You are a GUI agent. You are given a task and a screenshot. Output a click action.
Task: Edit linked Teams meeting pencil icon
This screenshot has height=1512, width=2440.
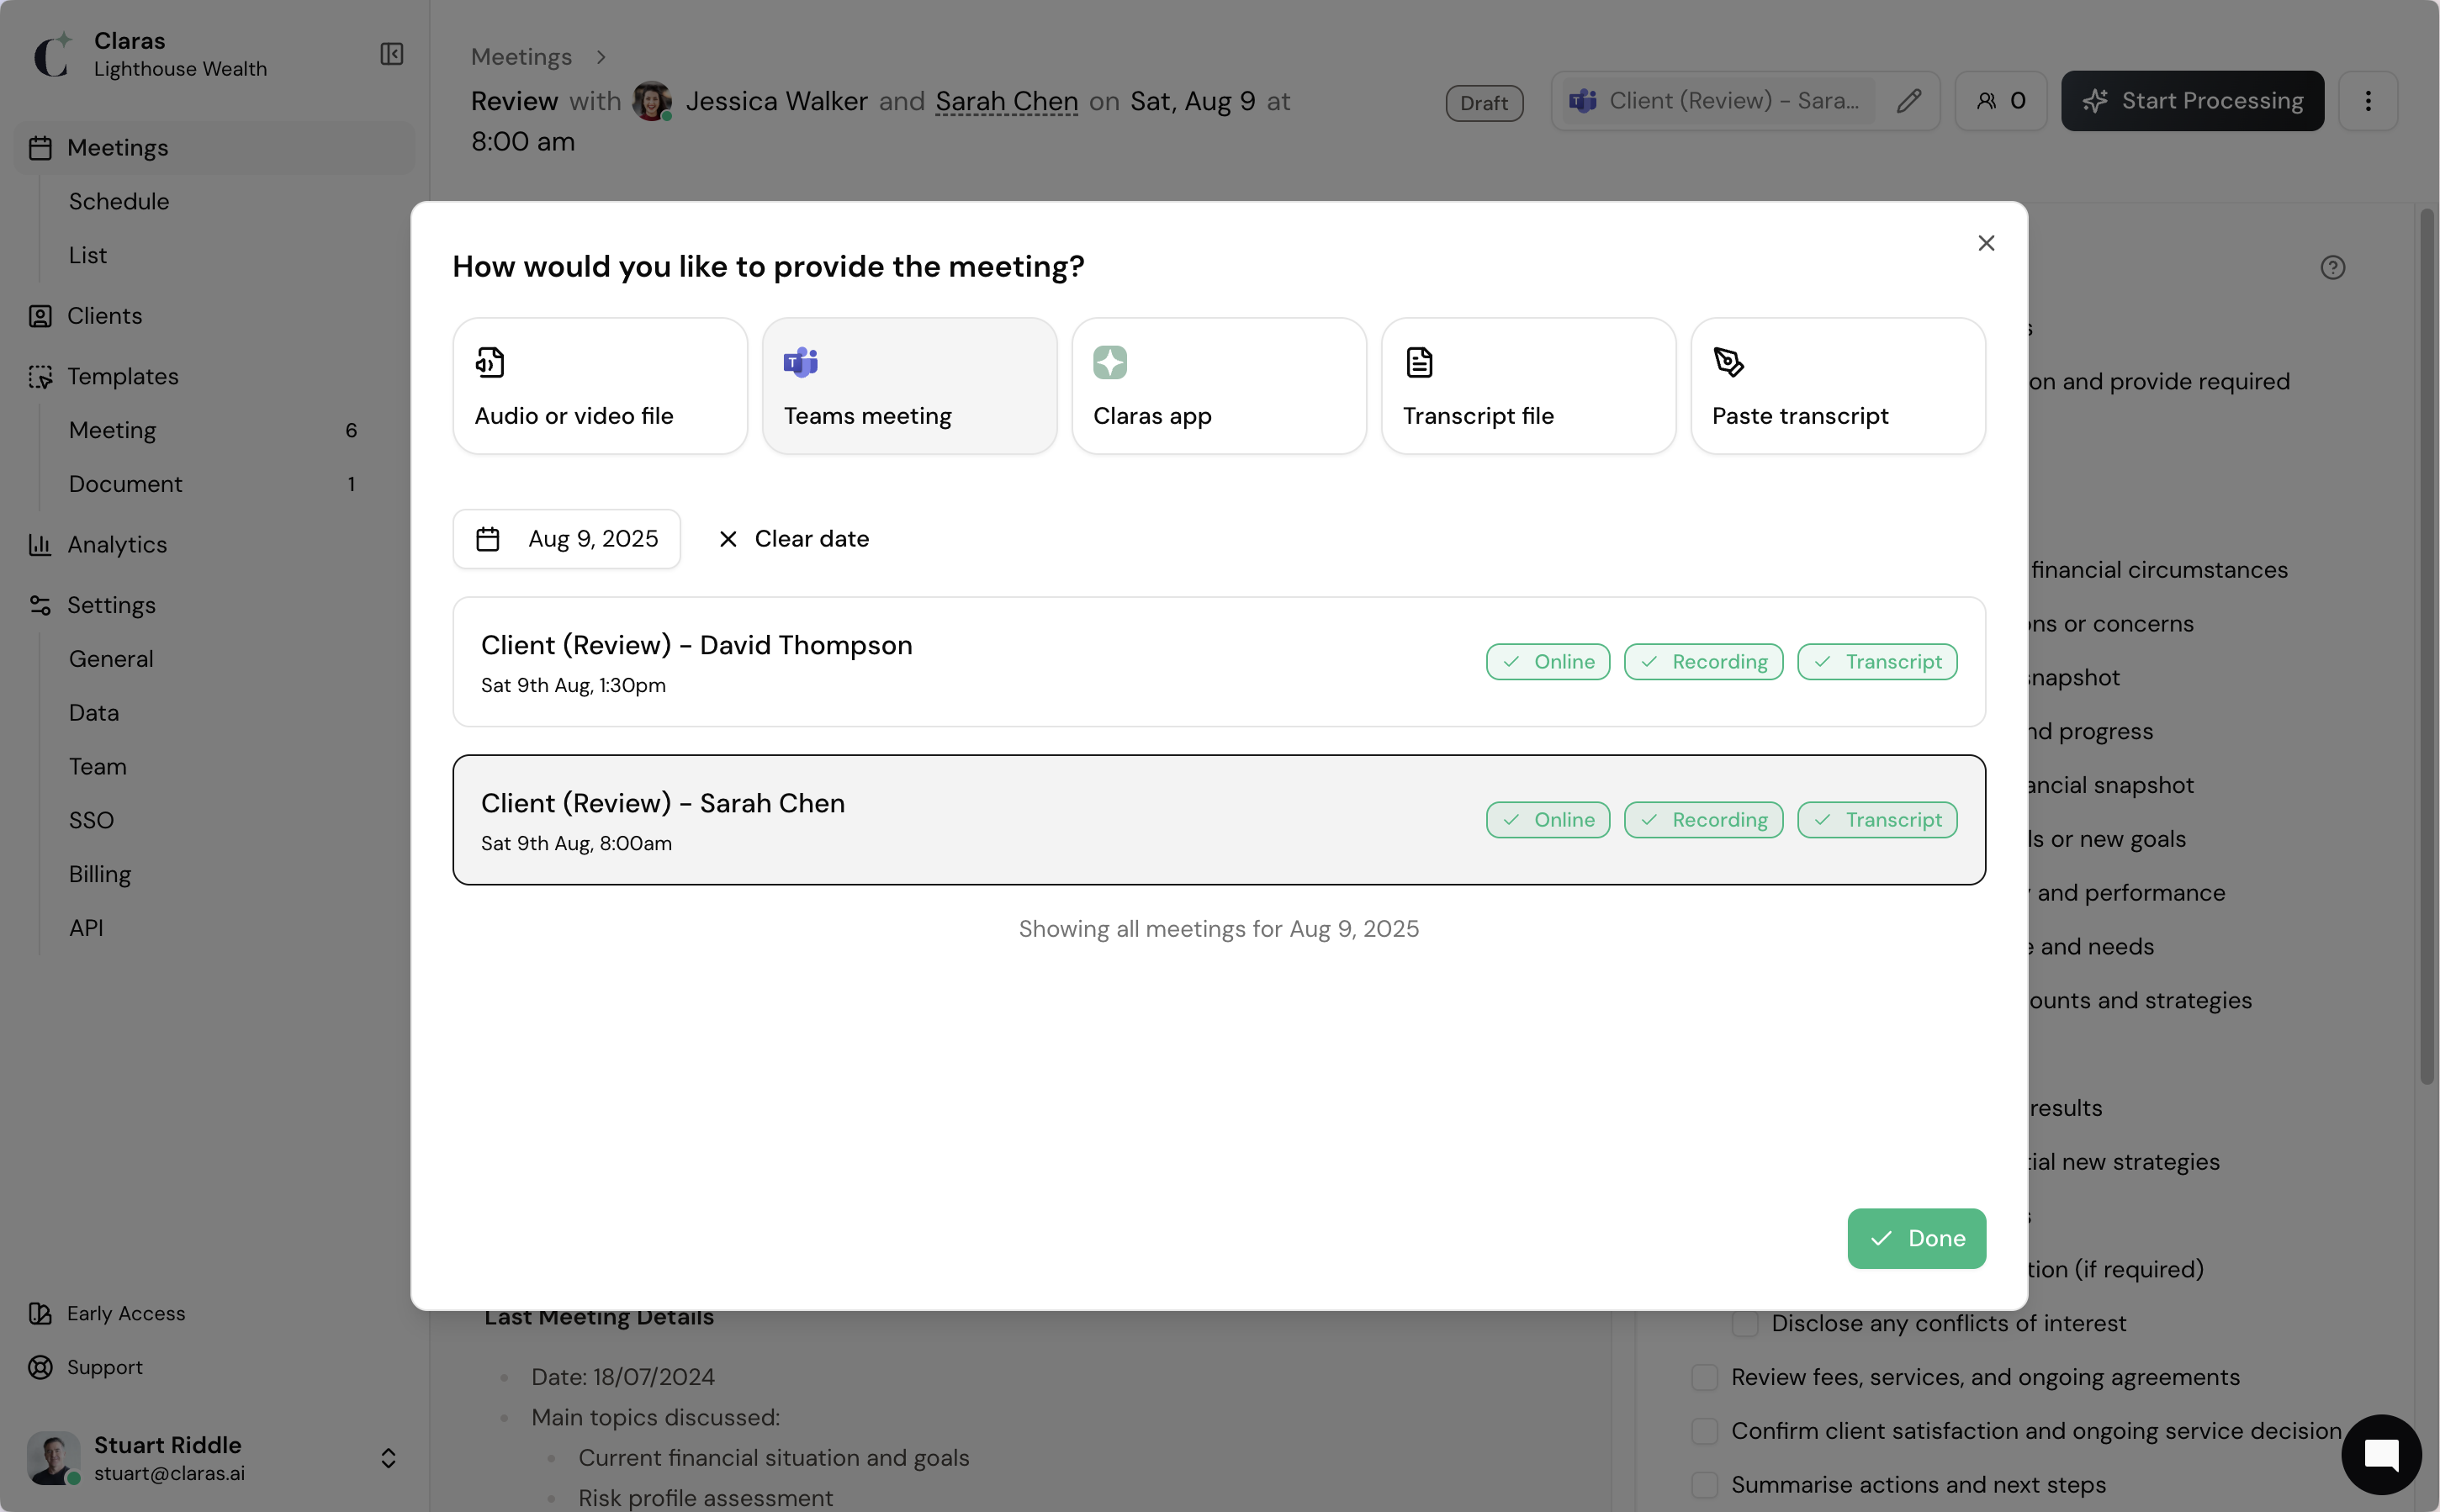[1908, 101]
